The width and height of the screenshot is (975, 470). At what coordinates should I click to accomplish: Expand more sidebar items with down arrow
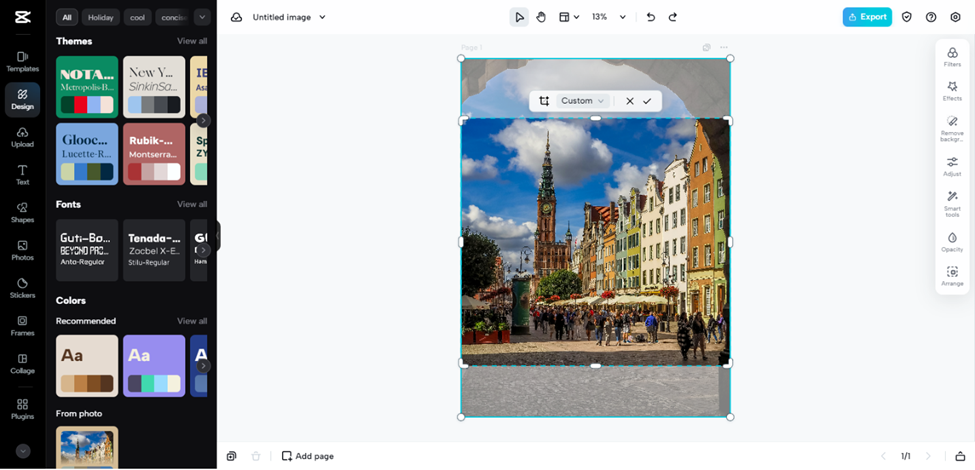[23, 451]
